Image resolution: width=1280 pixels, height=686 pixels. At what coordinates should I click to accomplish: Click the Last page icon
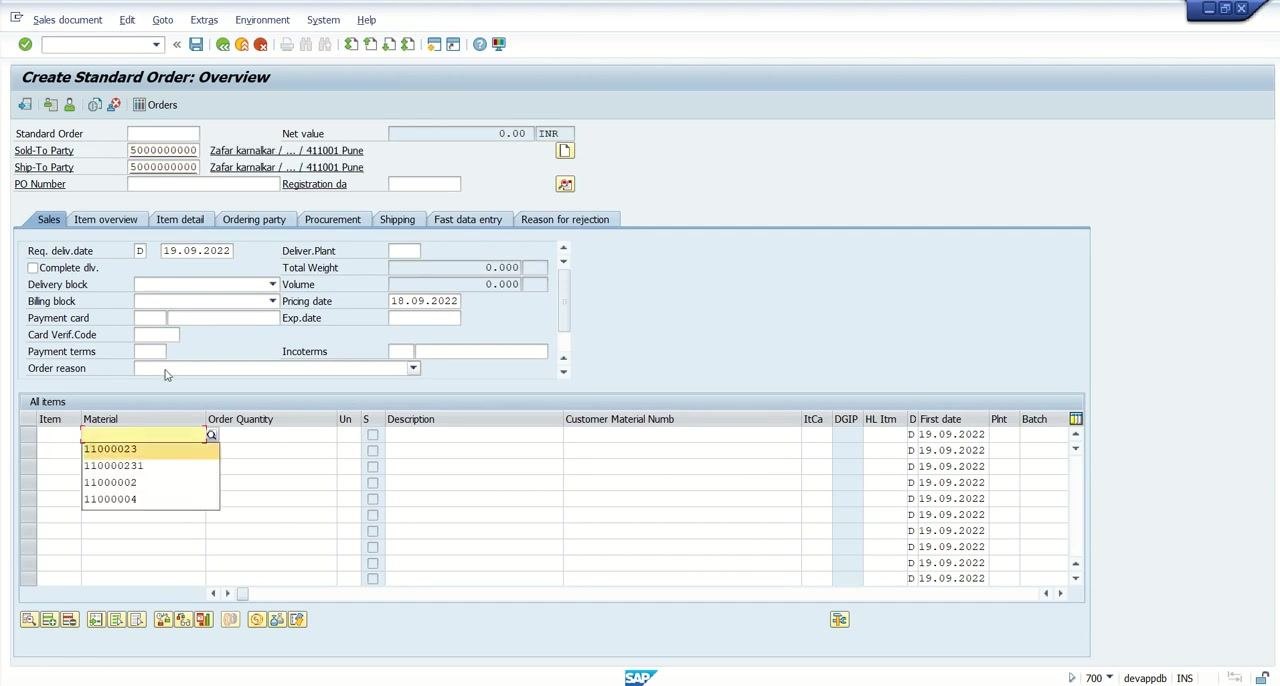click(x=408, y=44)
